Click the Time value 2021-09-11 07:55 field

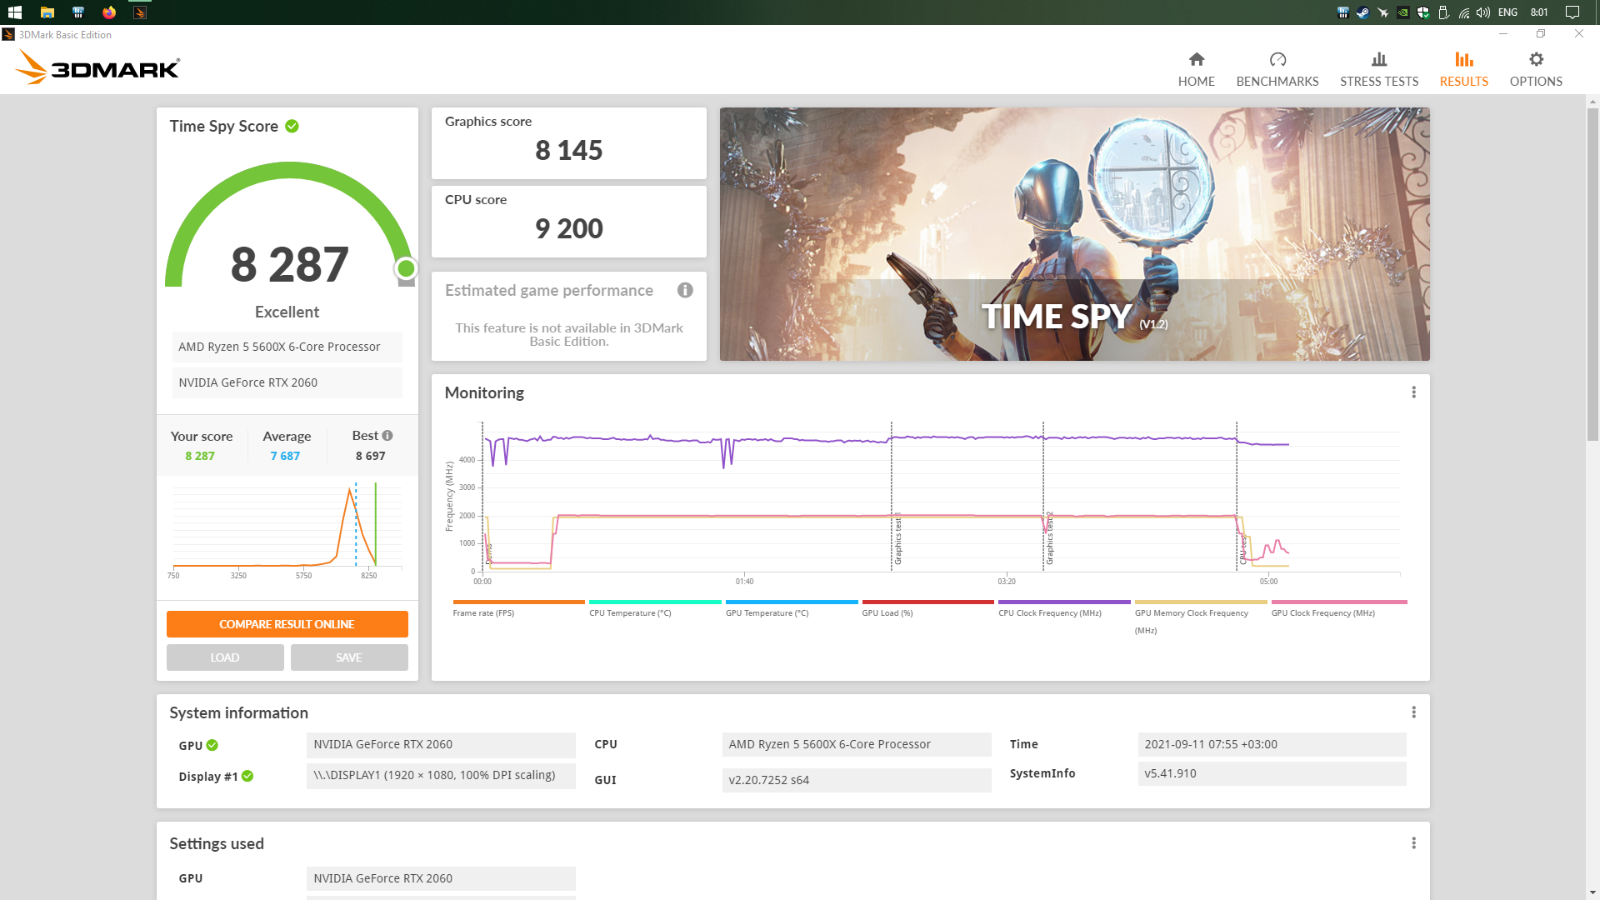(1272, 744)
